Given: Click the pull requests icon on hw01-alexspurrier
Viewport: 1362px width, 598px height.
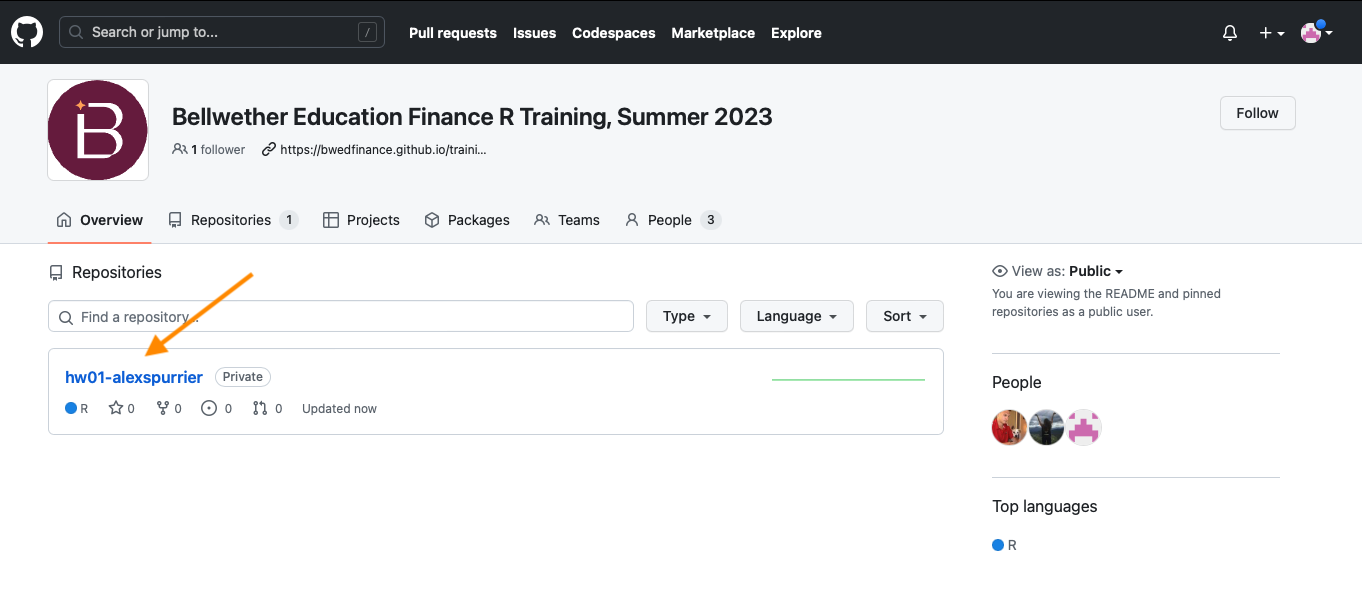Looking at the screenshot, I should click(260, 408).
